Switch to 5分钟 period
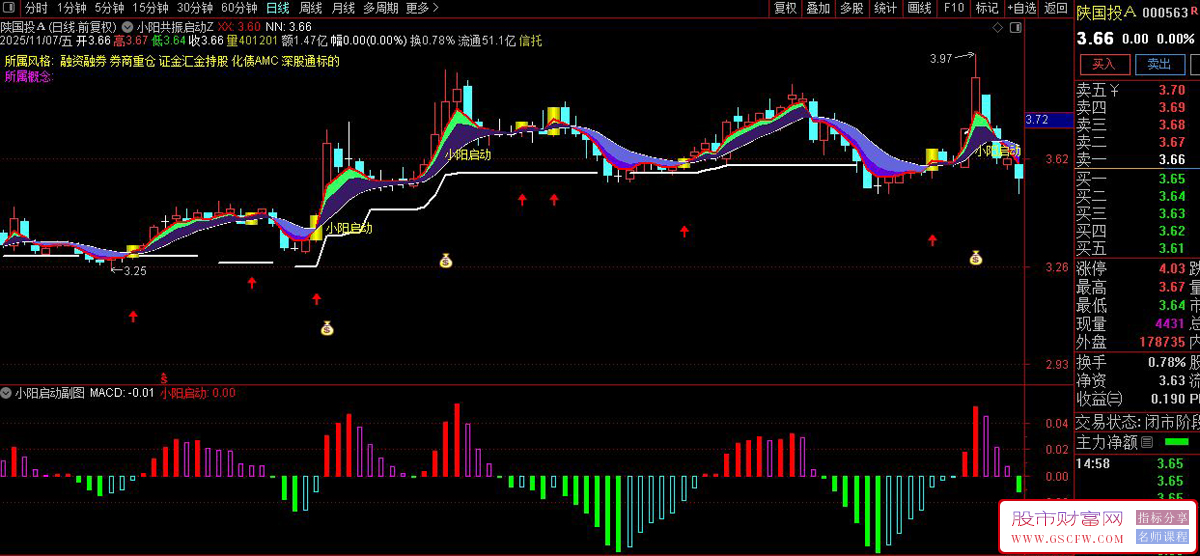 110,8
